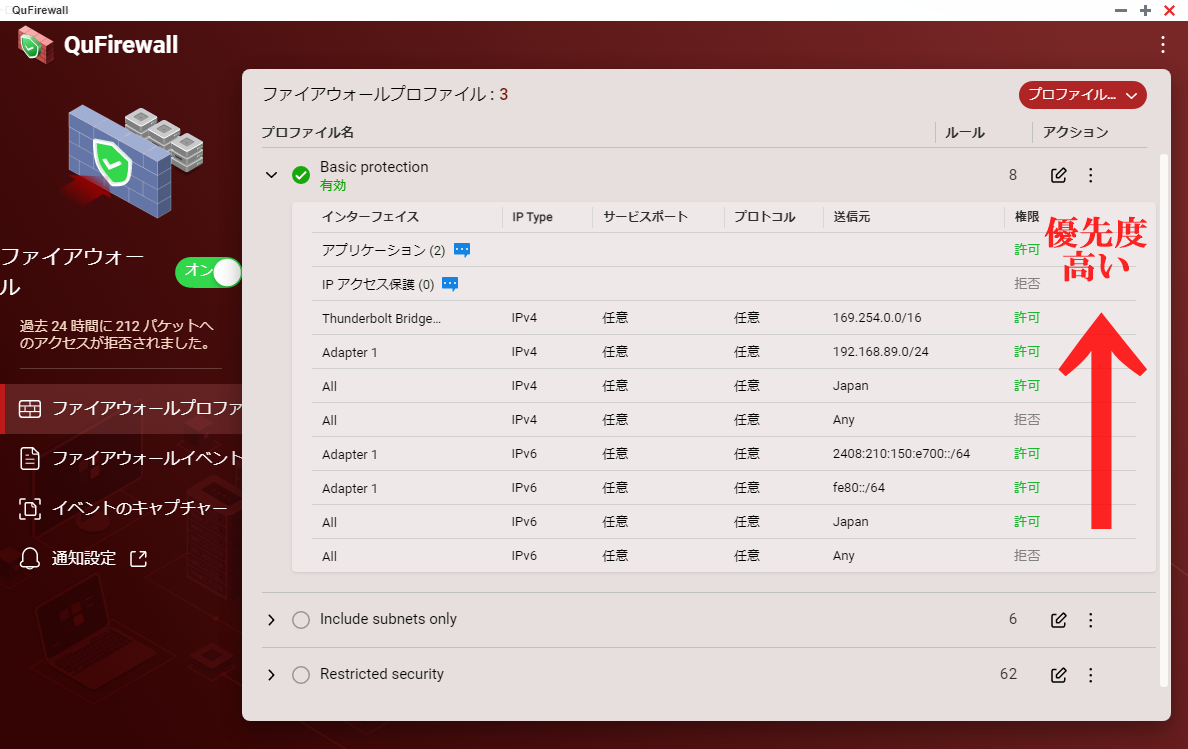The image size is (1188, 749).
Task: Open more options for Basic protection
Action: tap(1090, 175)
